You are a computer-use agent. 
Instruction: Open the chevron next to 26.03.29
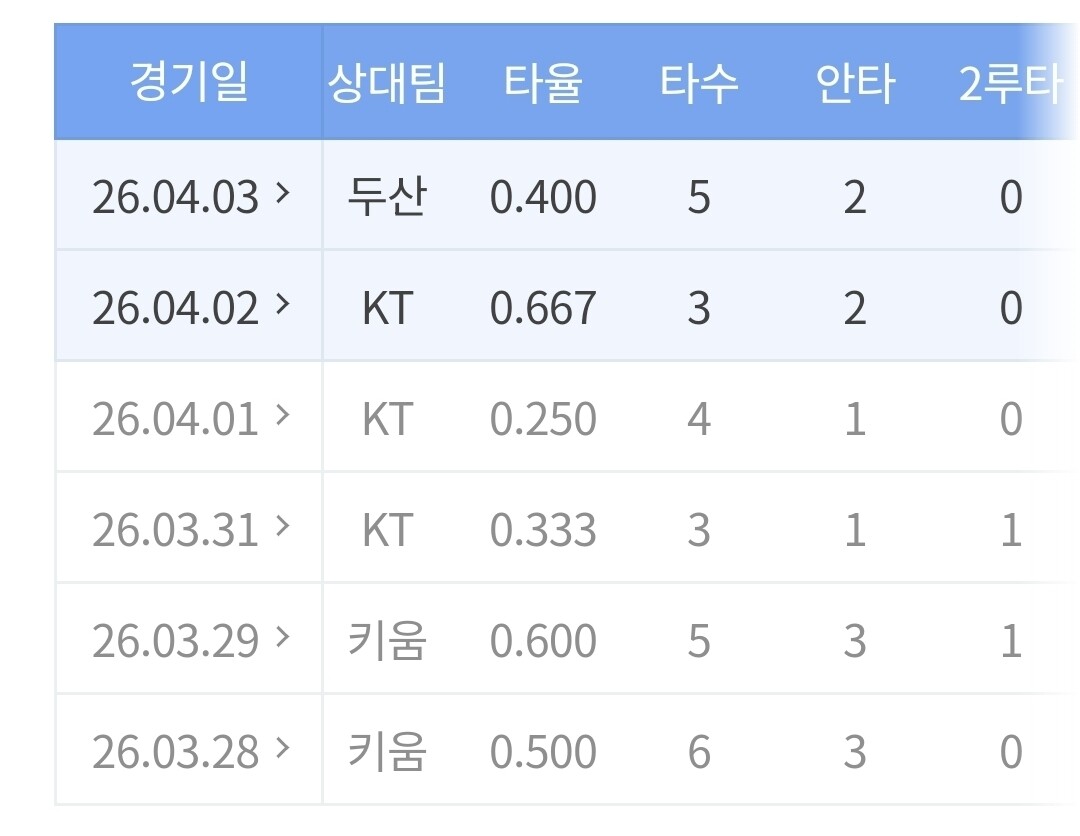pos(282,637)
